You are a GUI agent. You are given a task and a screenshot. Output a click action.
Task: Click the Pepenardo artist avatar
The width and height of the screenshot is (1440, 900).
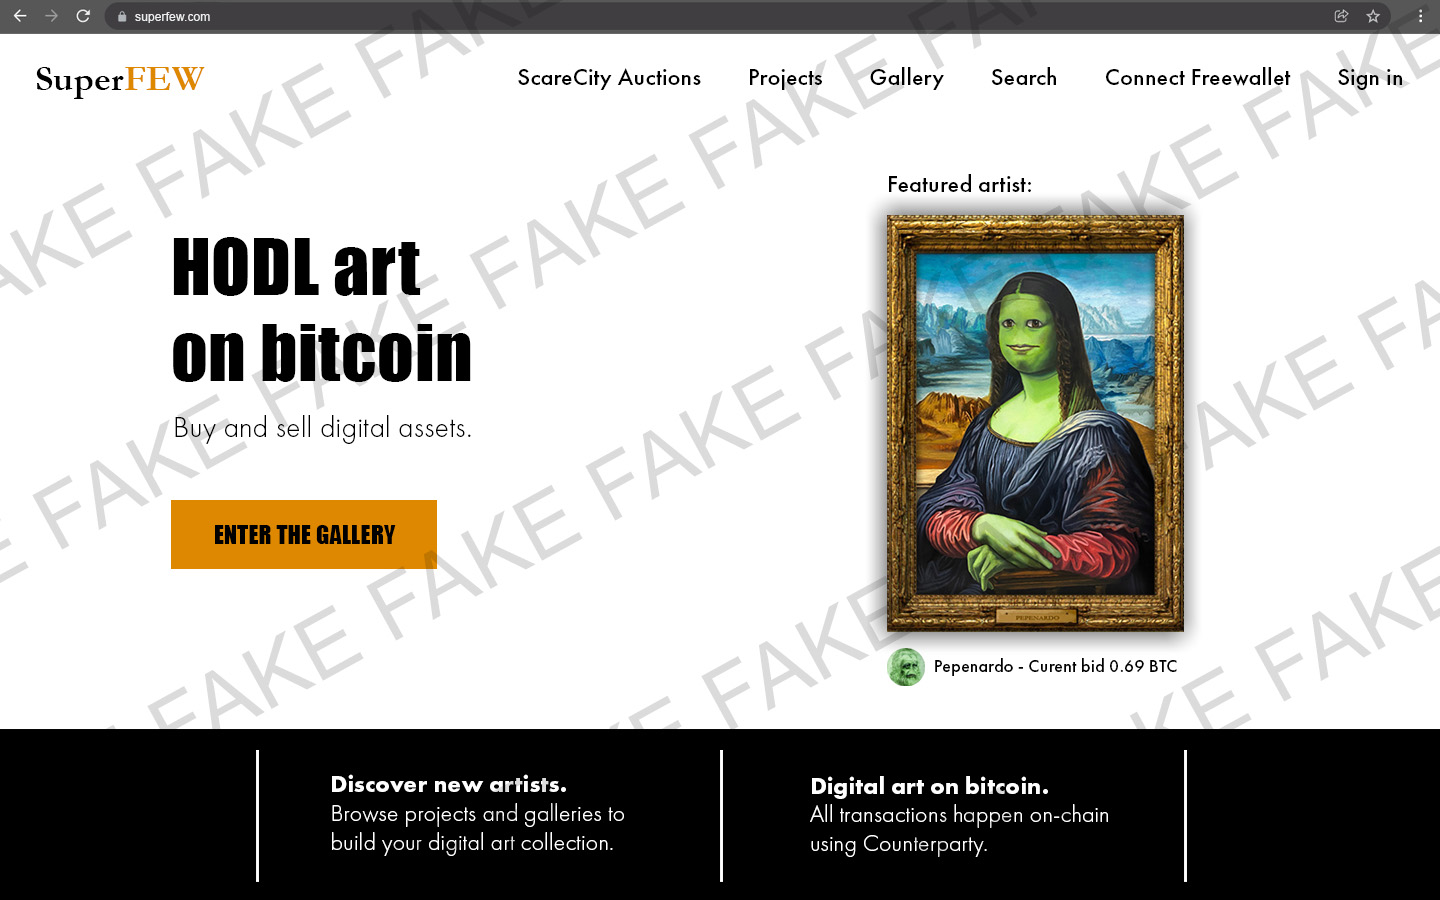[906, 667]
